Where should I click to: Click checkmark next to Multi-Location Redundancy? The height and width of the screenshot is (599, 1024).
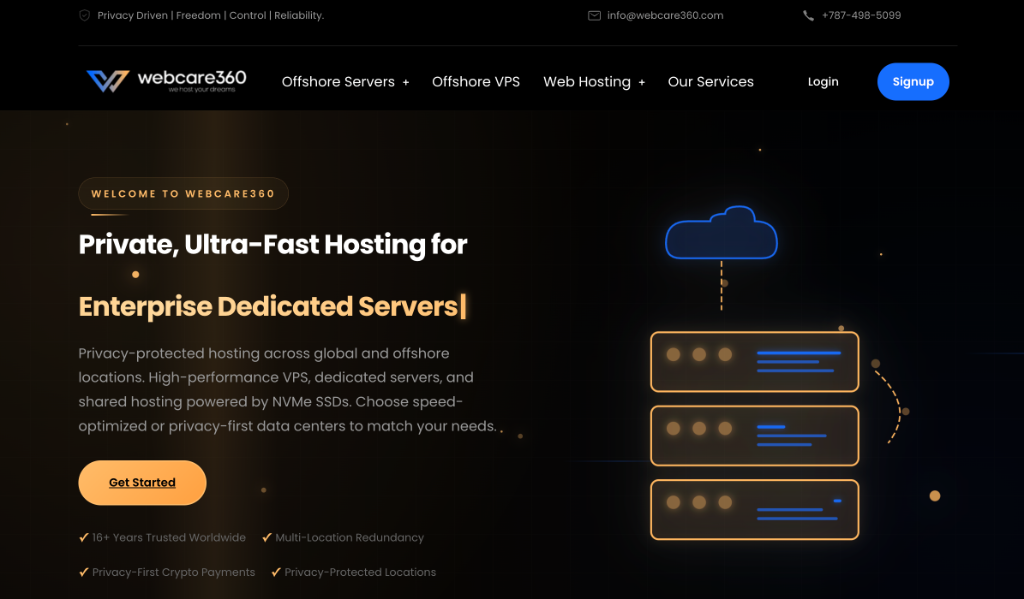pos(267,537)
